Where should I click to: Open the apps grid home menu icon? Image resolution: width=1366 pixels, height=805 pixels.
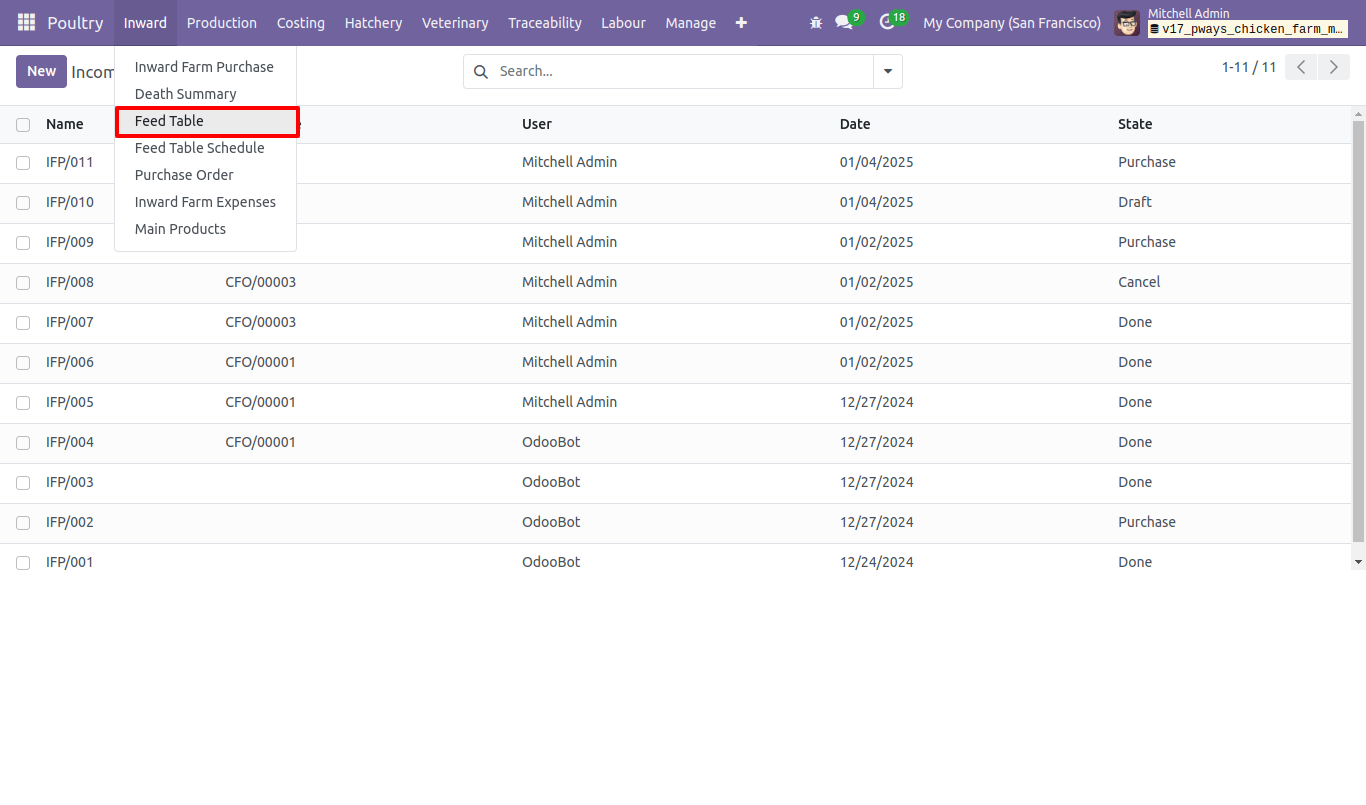pos(26,22)
